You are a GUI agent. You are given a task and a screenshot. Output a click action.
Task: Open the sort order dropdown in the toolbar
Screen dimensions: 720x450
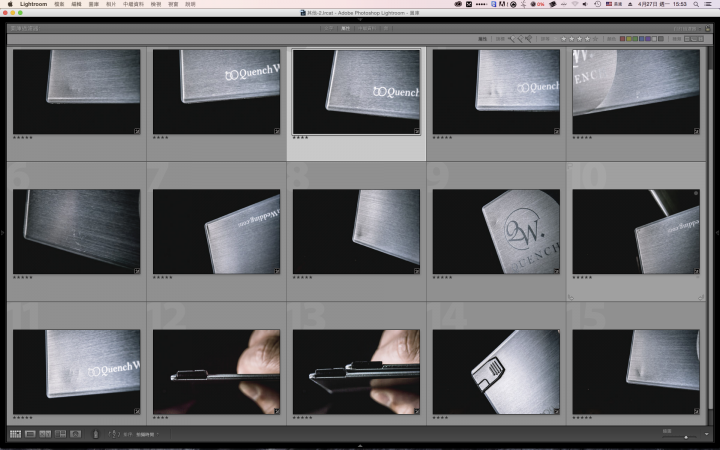(x=146, y=434)
